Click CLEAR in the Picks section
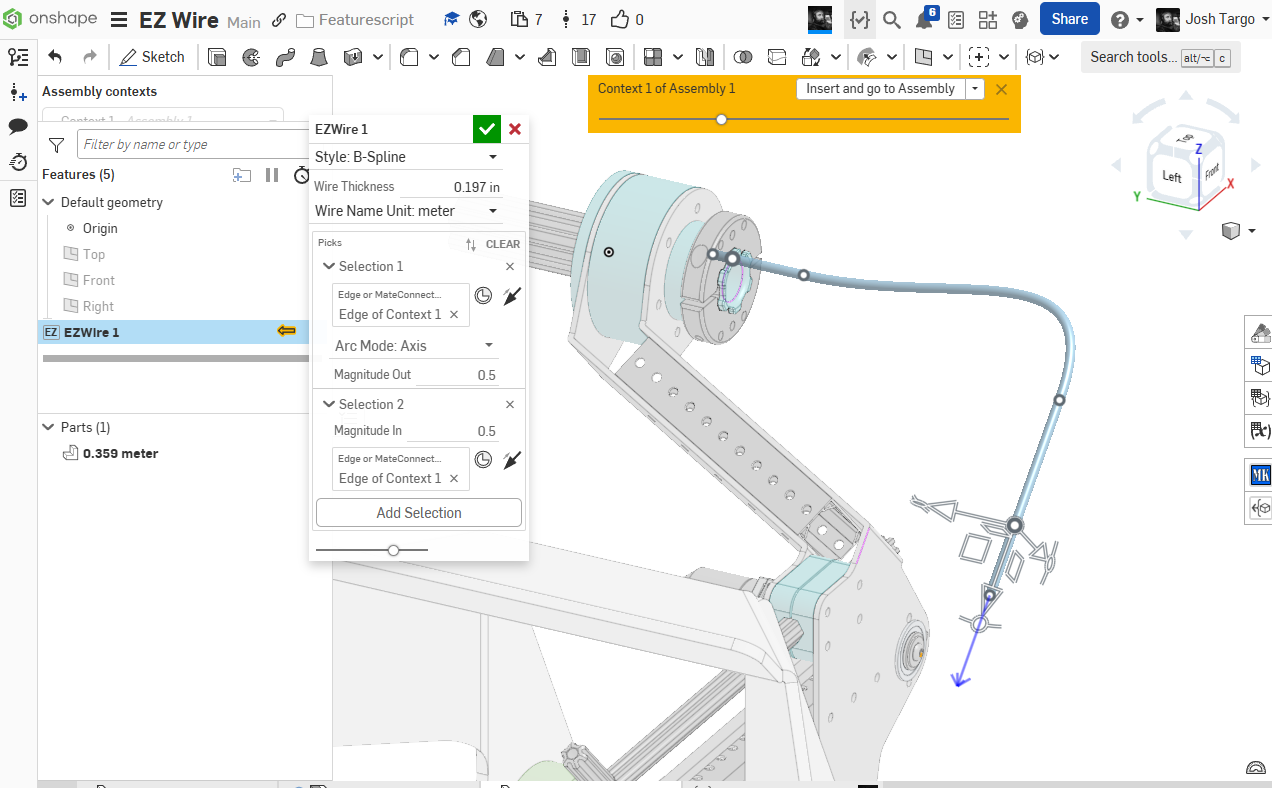 (503, 244)
